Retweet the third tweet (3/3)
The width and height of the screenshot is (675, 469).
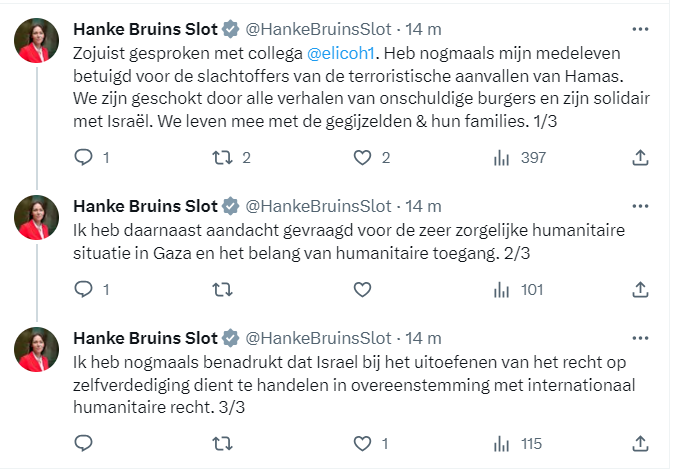[224, 443]
